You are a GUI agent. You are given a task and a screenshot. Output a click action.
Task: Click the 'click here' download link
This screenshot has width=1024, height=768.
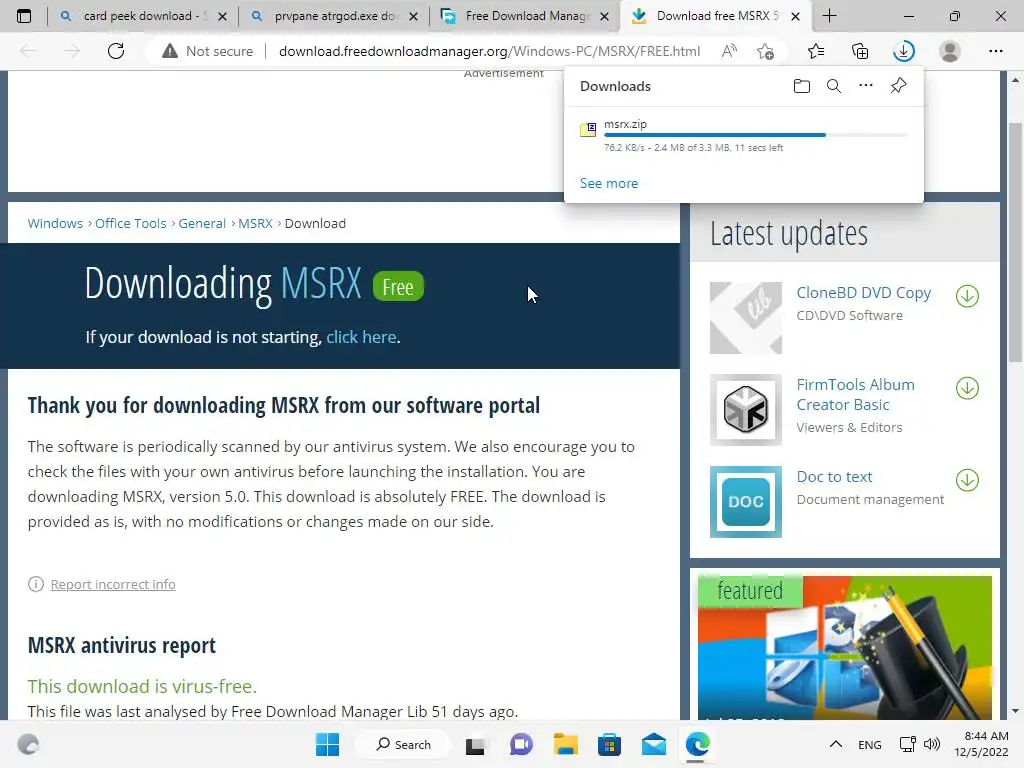tap(361, 337)
